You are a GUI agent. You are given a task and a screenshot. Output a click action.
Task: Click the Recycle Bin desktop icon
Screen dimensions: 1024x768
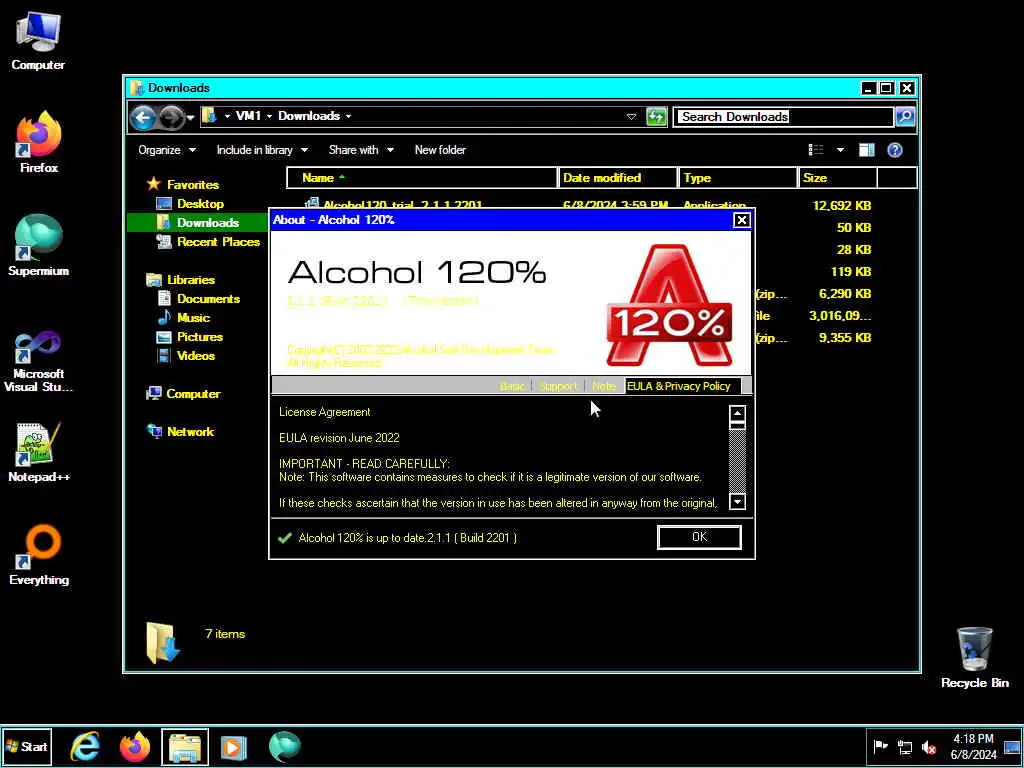[974, 658]
